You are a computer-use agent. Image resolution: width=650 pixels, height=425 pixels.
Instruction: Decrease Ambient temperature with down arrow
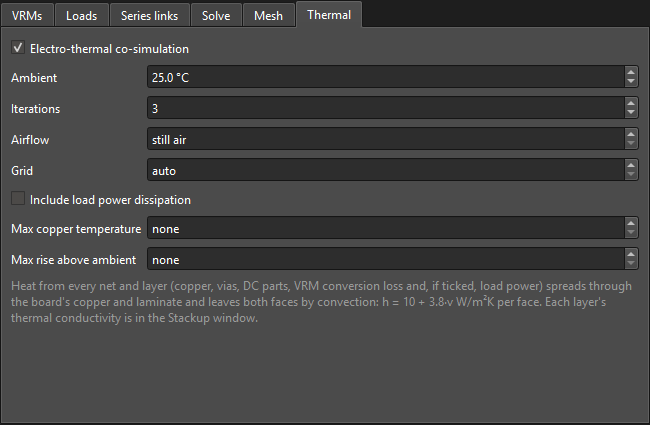click(x=631, y=82)
